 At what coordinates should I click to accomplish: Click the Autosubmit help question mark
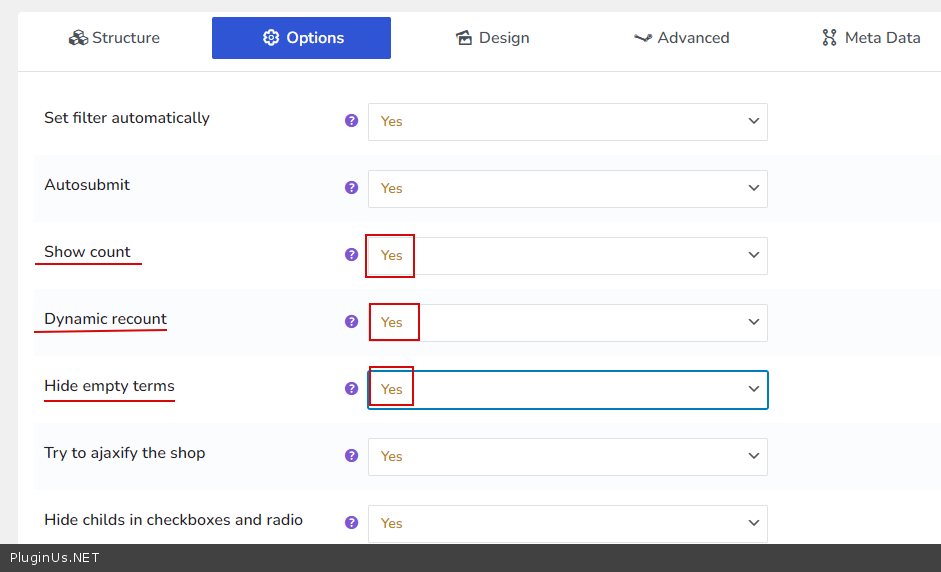[351, 187]
